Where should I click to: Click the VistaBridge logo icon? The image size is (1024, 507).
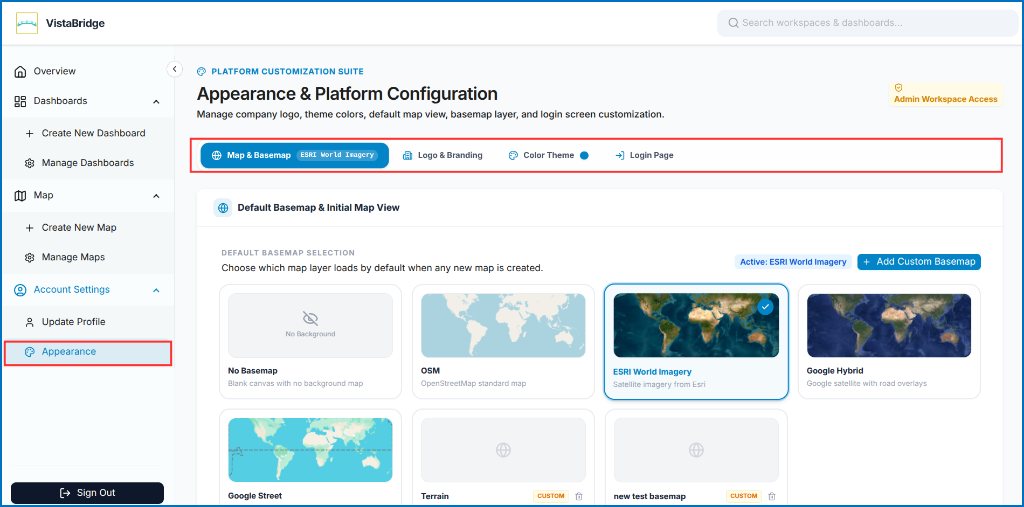[27, 23]
